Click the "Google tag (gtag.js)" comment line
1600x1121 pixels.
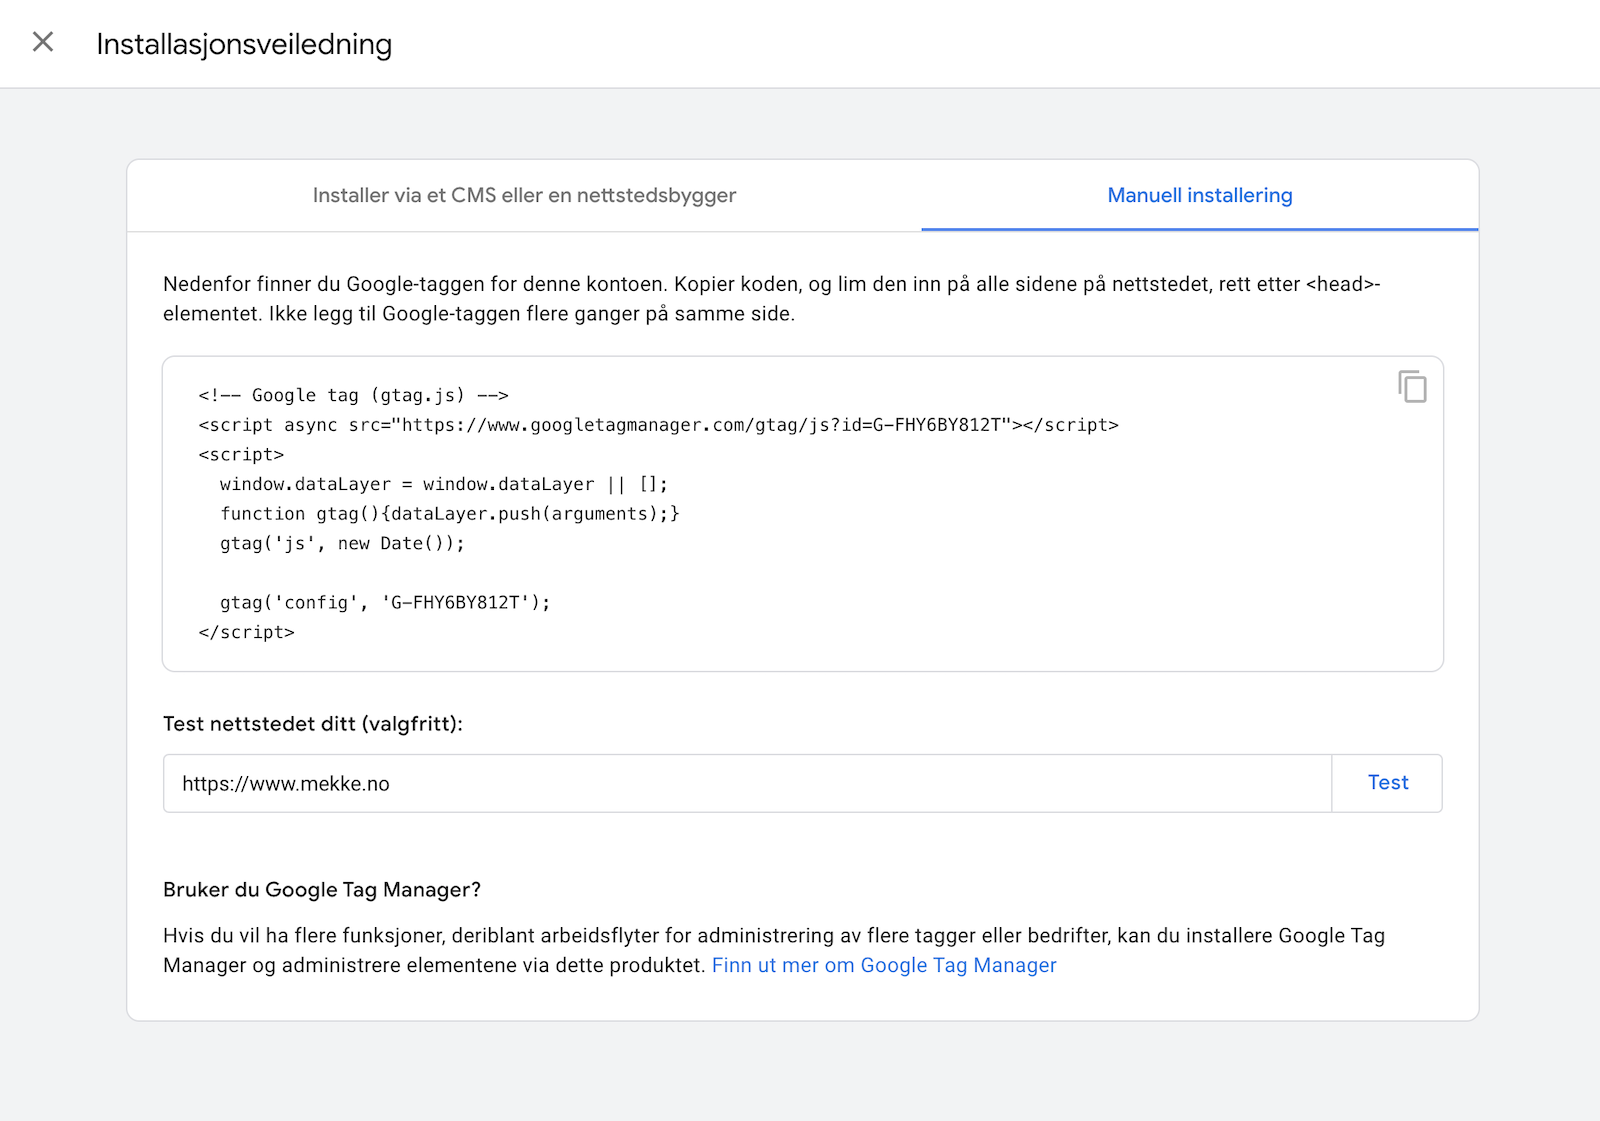tap(353, 395)
